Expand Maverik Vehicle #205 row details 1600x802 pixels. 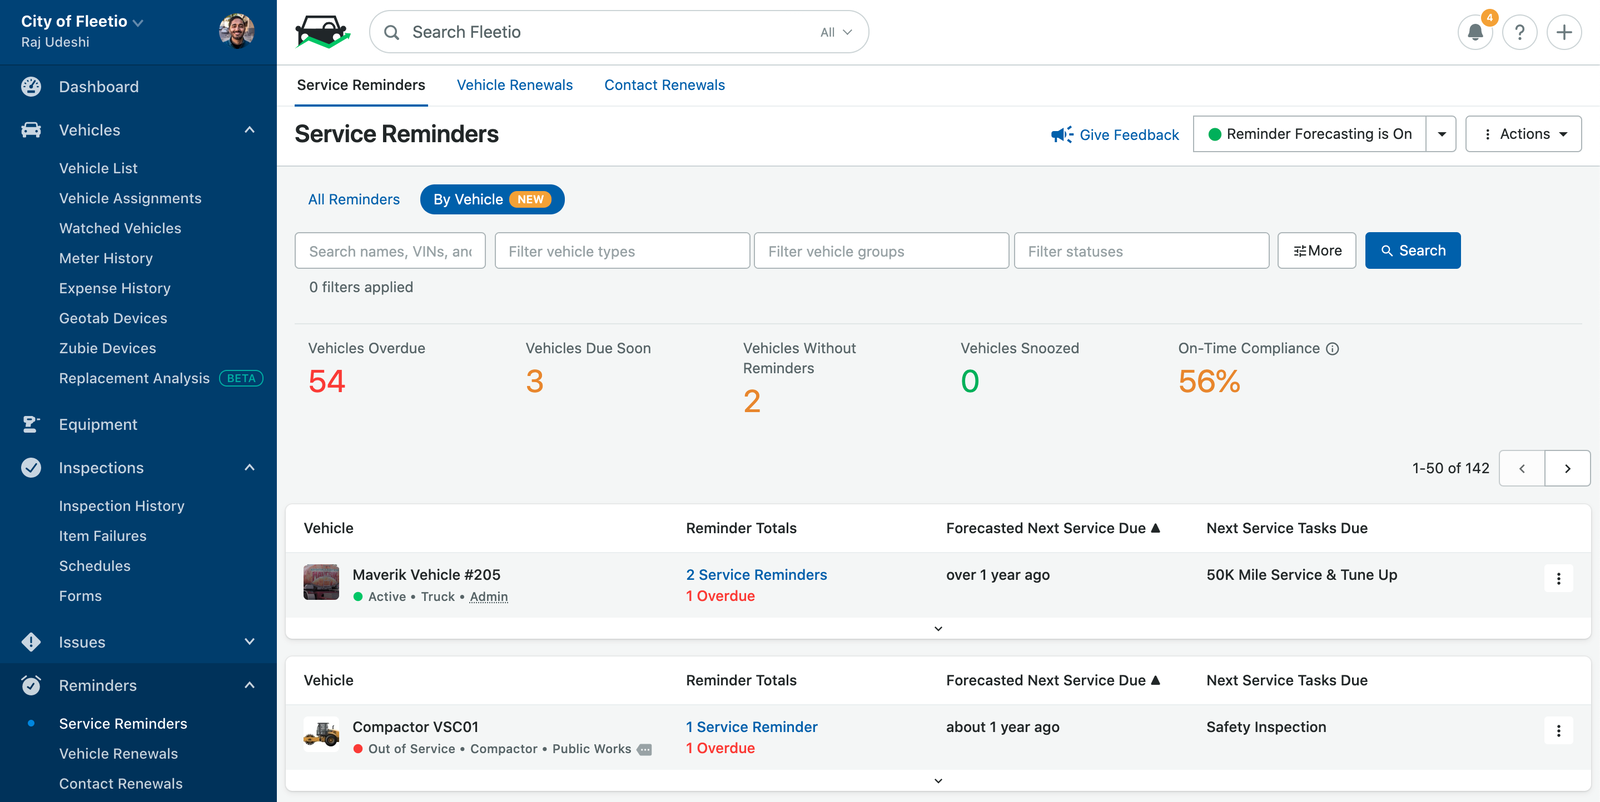(x=938, y=629)
